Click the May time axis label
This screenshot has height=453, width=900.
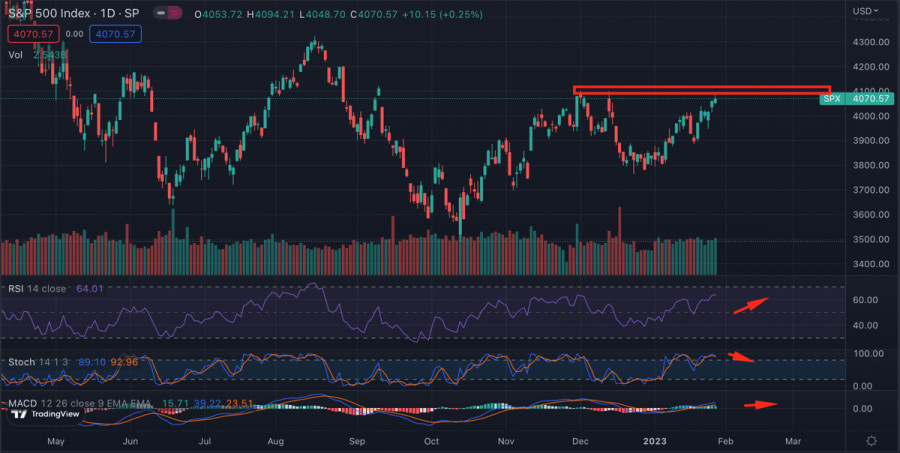(x=56, y=441)
